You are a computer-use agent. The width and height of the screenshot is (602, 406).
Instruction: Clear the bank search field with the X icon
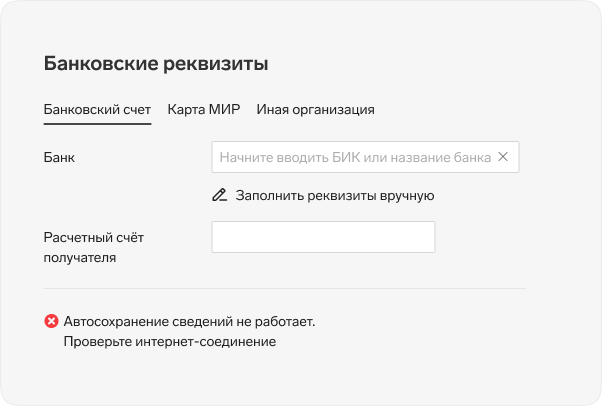click(503, 157)
